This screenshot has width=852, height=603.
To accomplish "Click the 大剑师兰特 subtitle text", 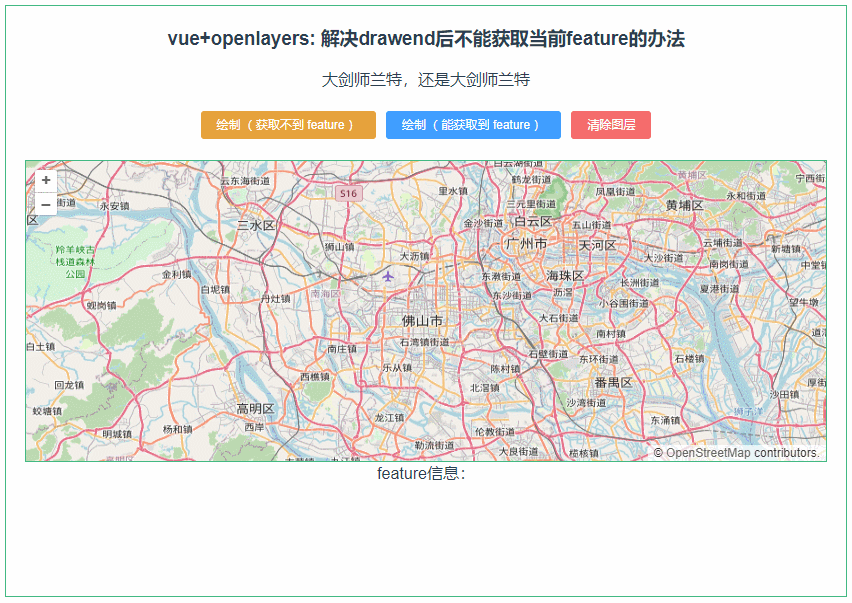I will [426, 79].
